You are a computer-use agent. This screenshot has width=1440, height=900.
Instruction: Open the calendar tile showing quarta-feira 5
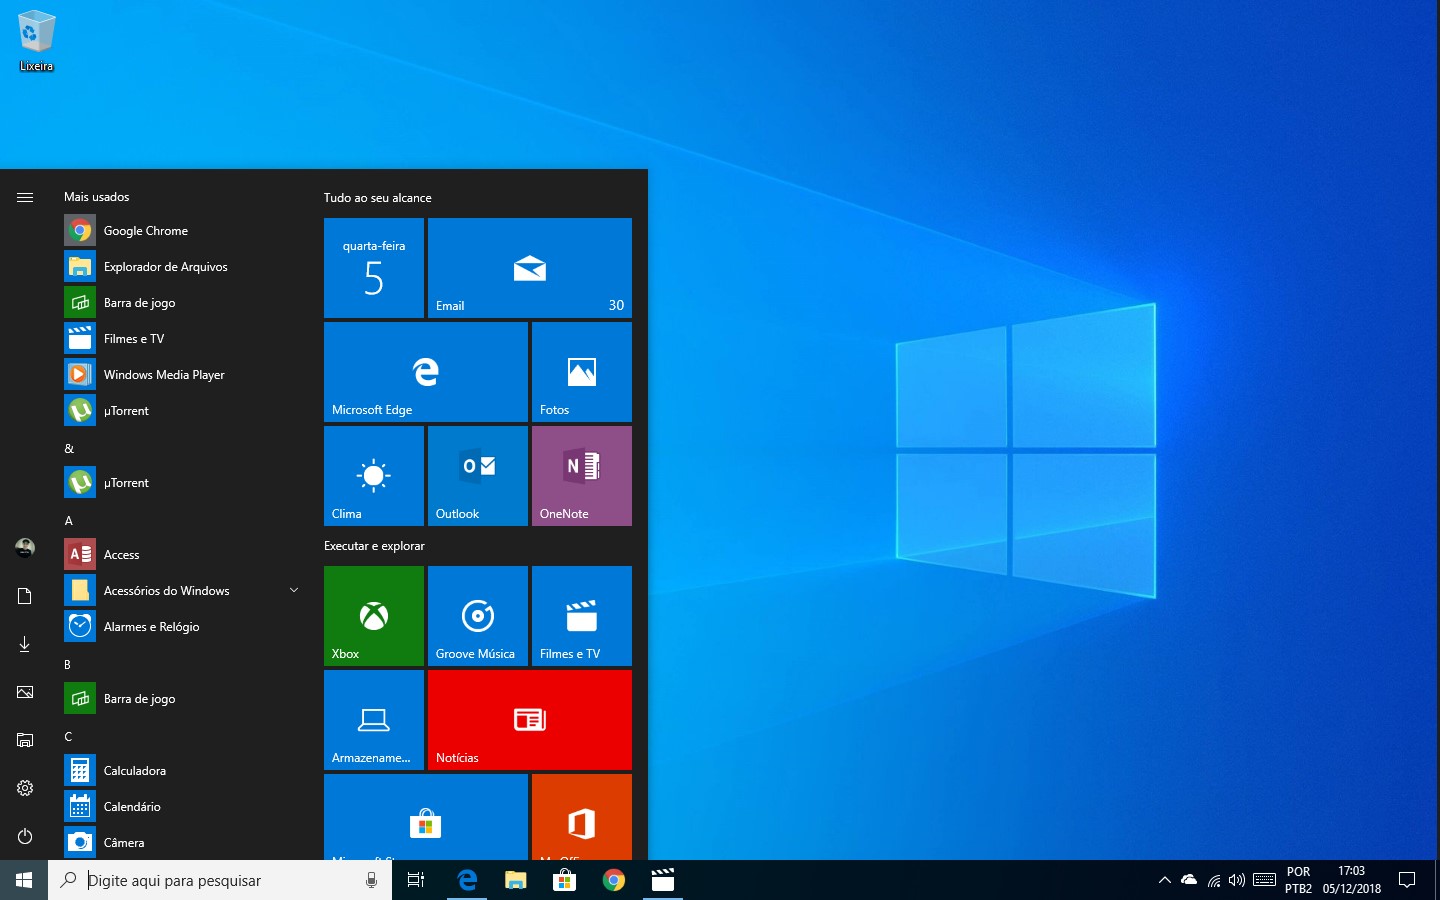click(374, 268)
